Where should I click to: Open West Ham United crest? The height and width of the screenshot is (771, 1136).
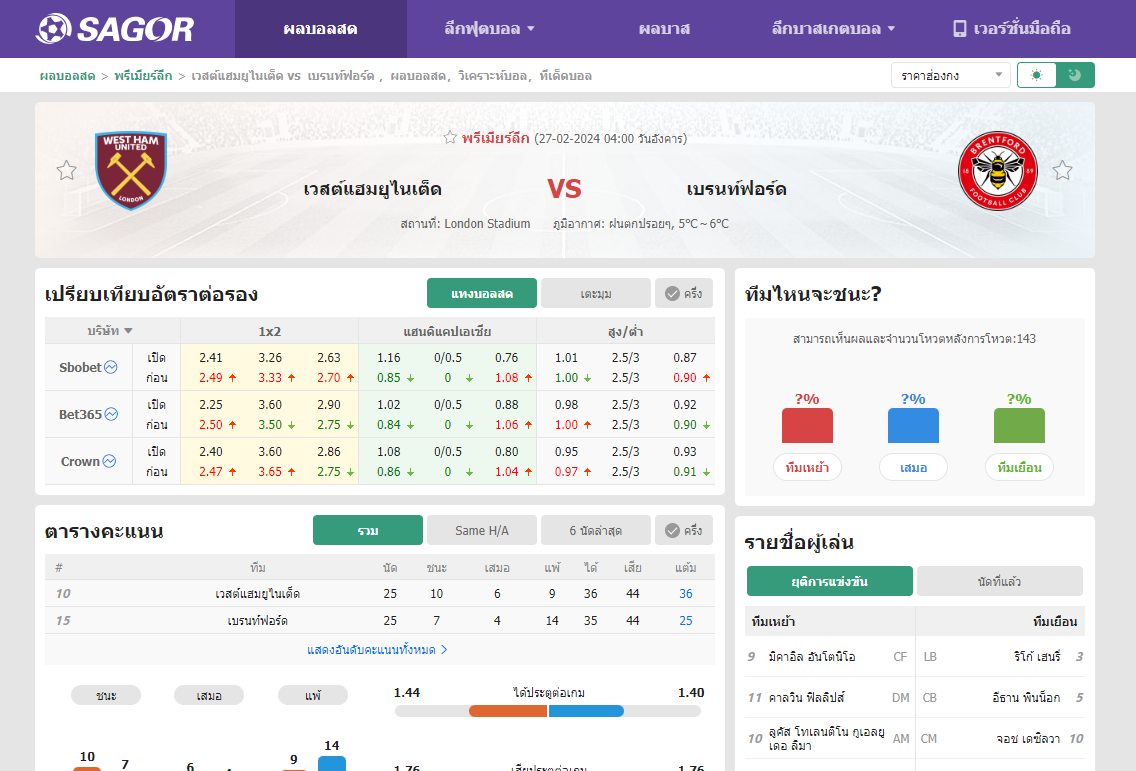click(x=131, y=171)
